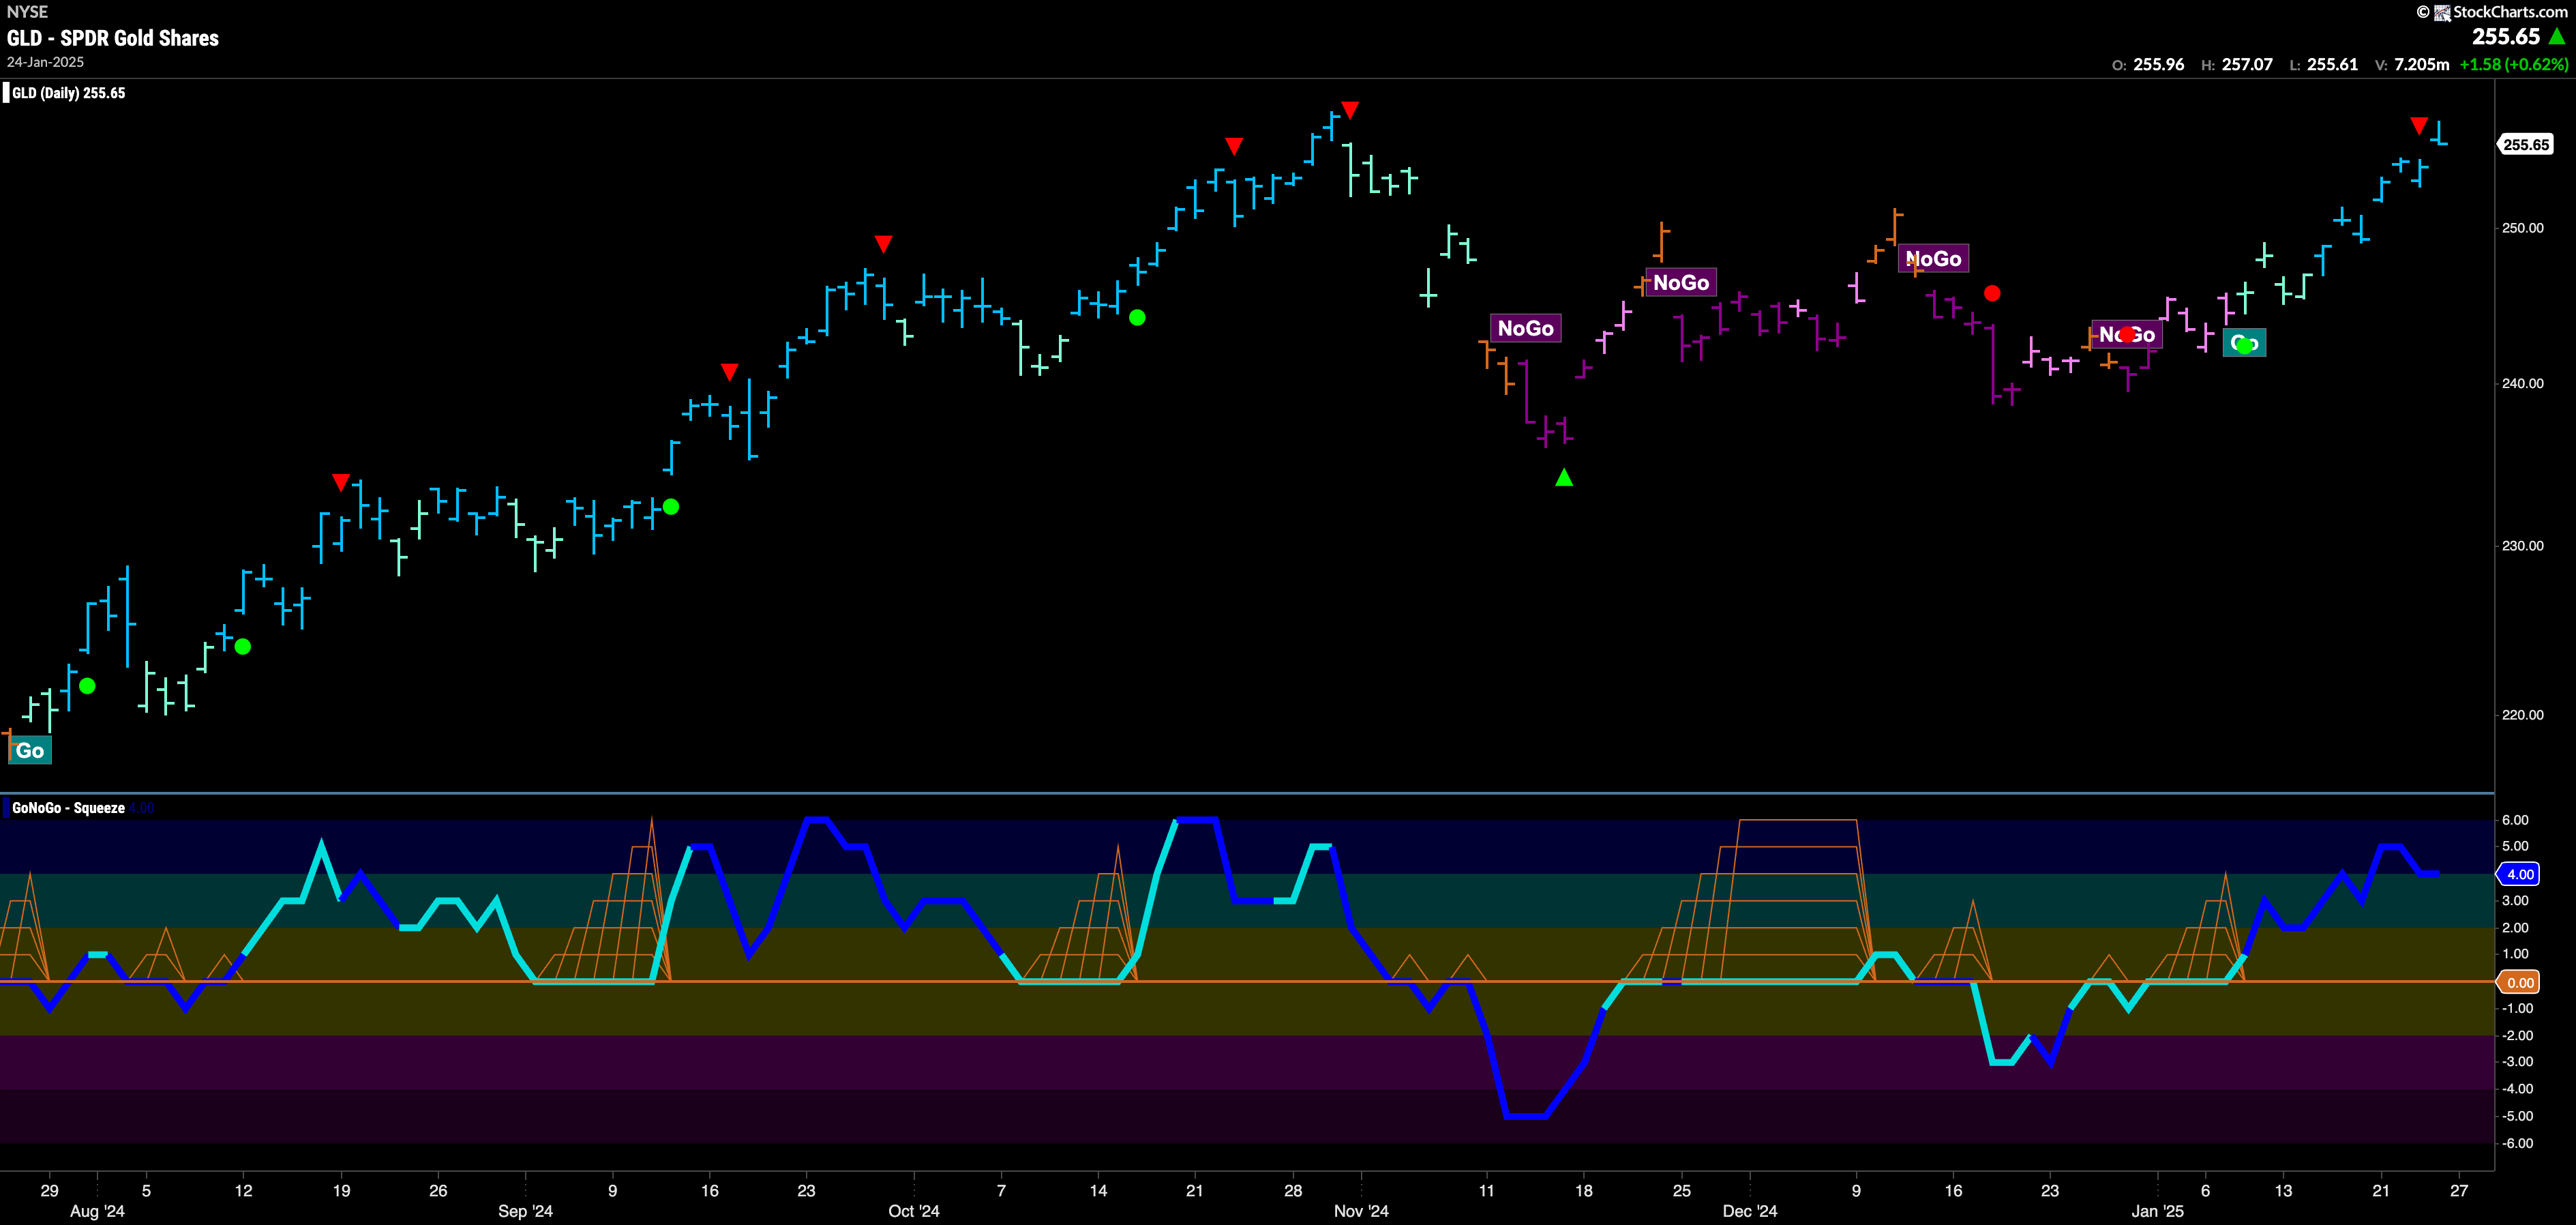Click the 230.00 price axis label
Image resolution: width=2576 pixels, height=1225 pixels.
(2522, 546)
